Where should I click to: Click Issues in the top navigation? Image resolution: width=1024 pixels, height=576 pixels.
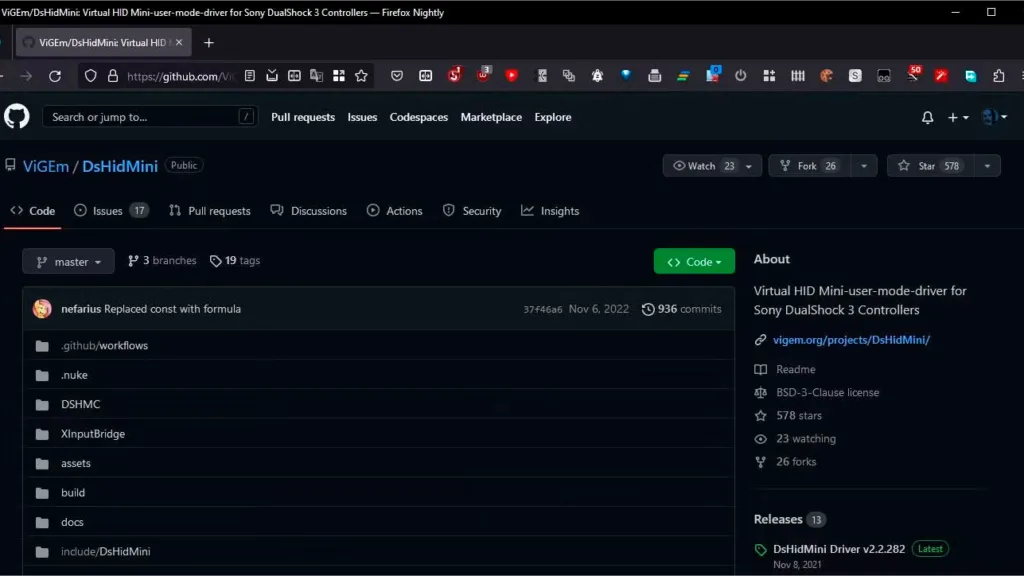pyautogui.click(x=362, y=117)
